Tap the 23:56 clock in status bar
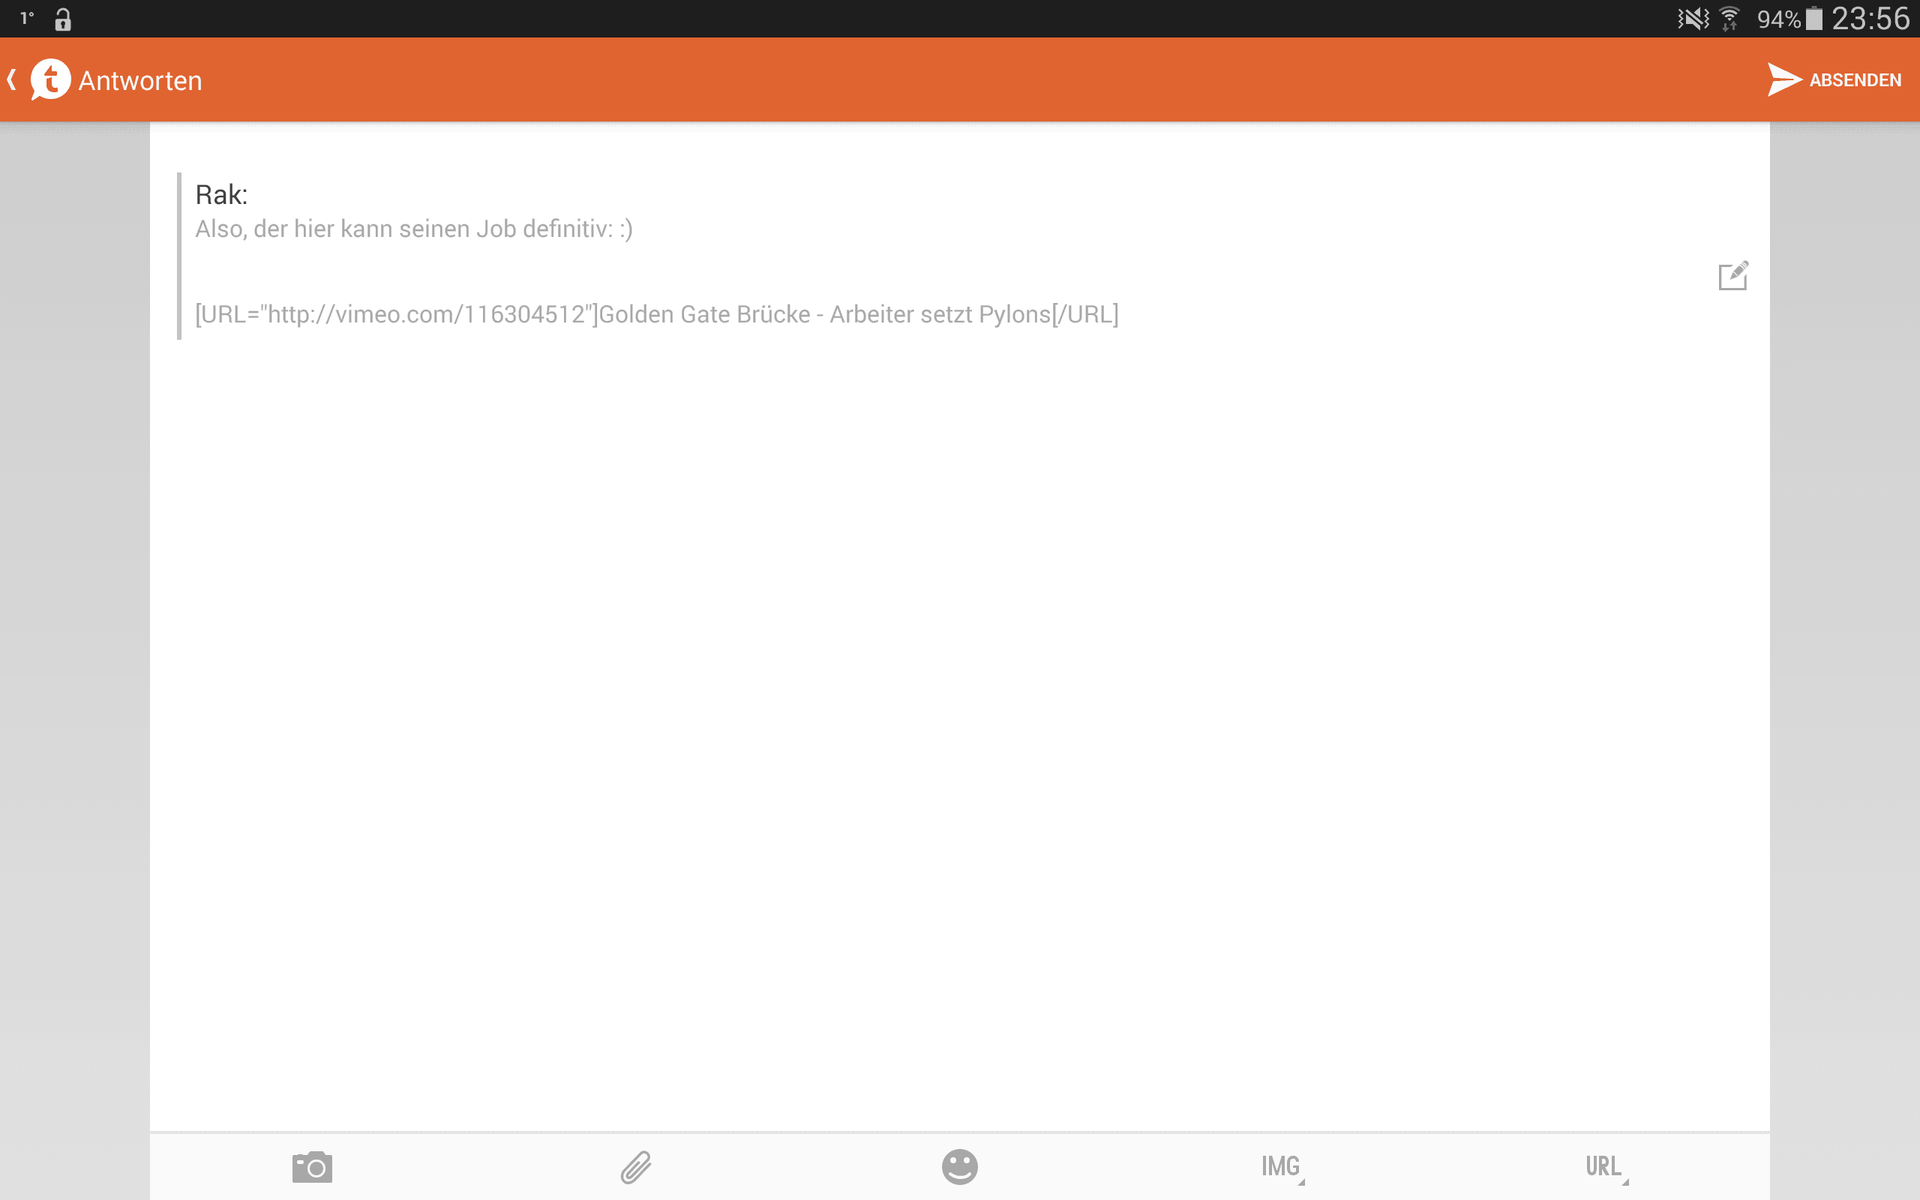The image size is (1920, 1200). coord(1870,19)
